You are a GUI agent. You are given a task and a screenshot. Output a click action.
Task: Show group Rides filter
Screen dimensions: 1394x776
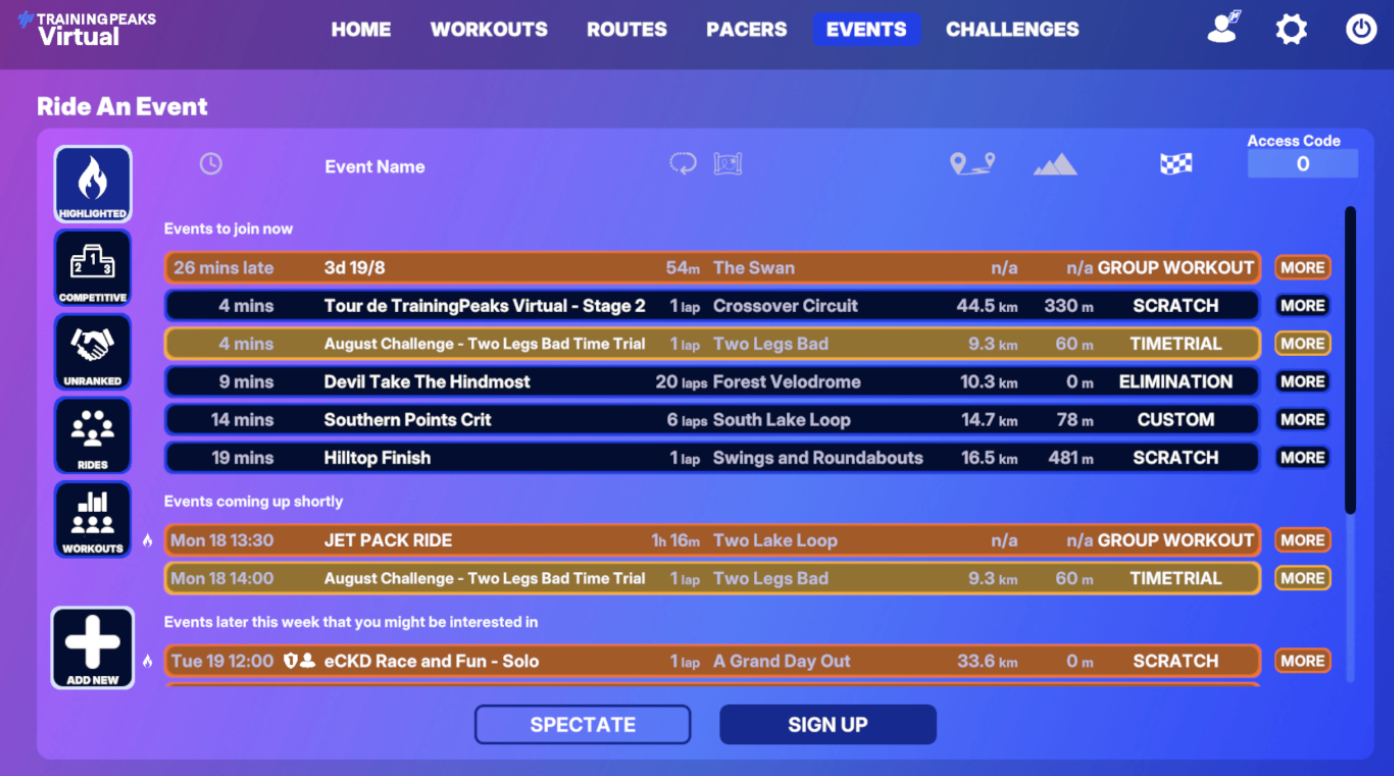click(x=93, y=436)
